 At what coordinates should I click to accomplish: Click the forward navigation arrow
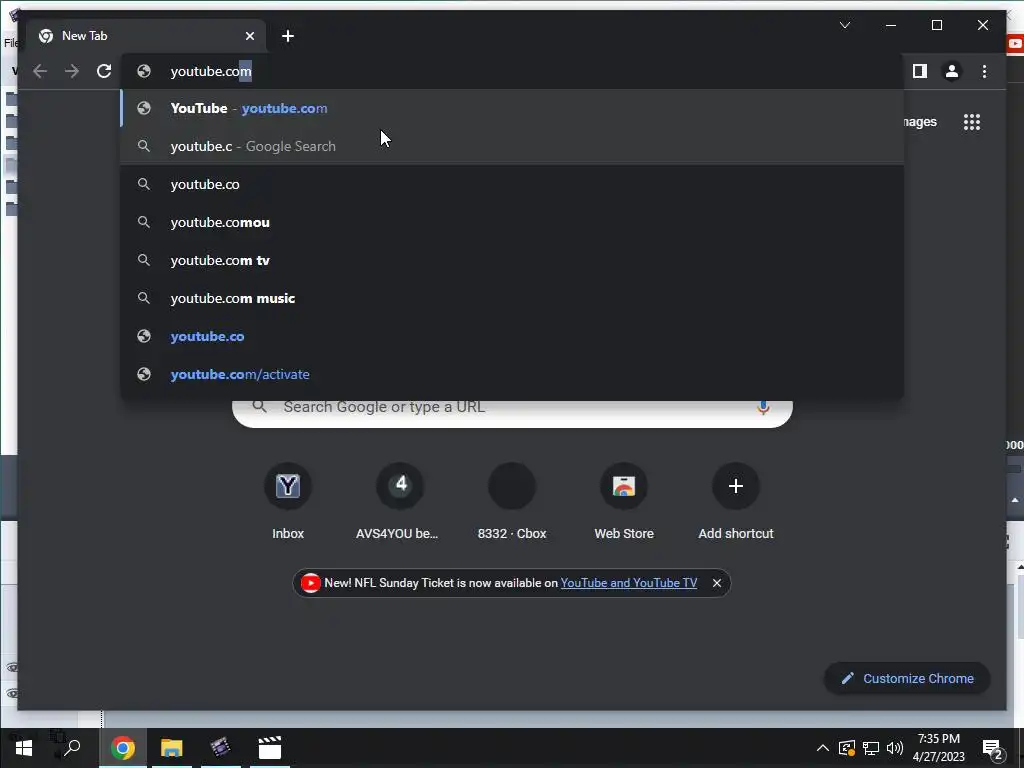pos(72,71)
